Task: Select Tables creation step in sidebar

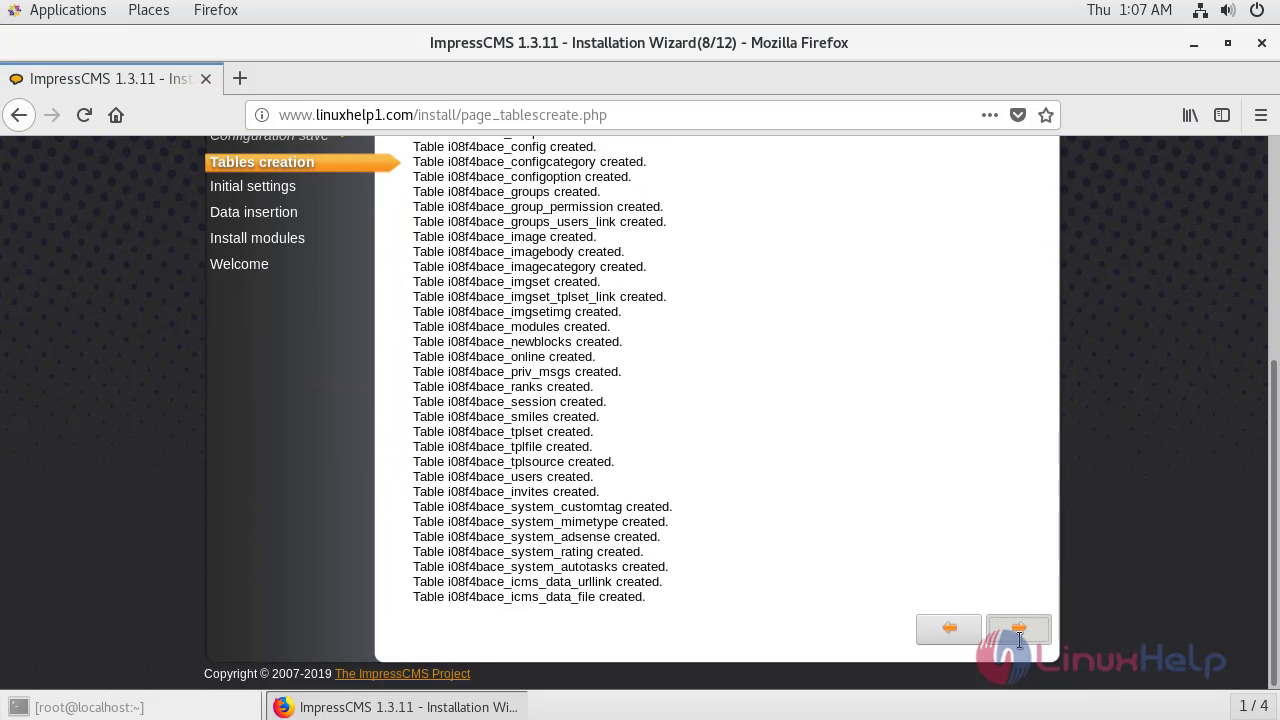Action: pos(262,162)
